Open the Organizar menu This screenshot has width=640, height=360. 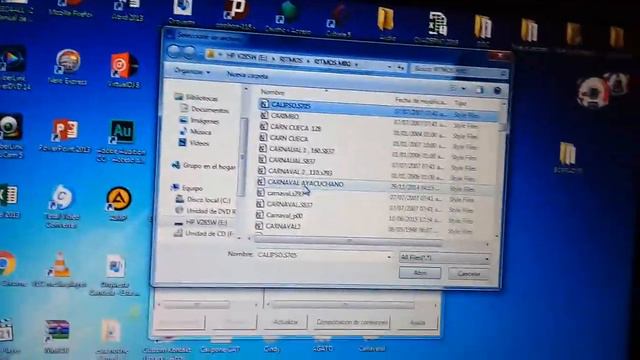coord(192,71)
